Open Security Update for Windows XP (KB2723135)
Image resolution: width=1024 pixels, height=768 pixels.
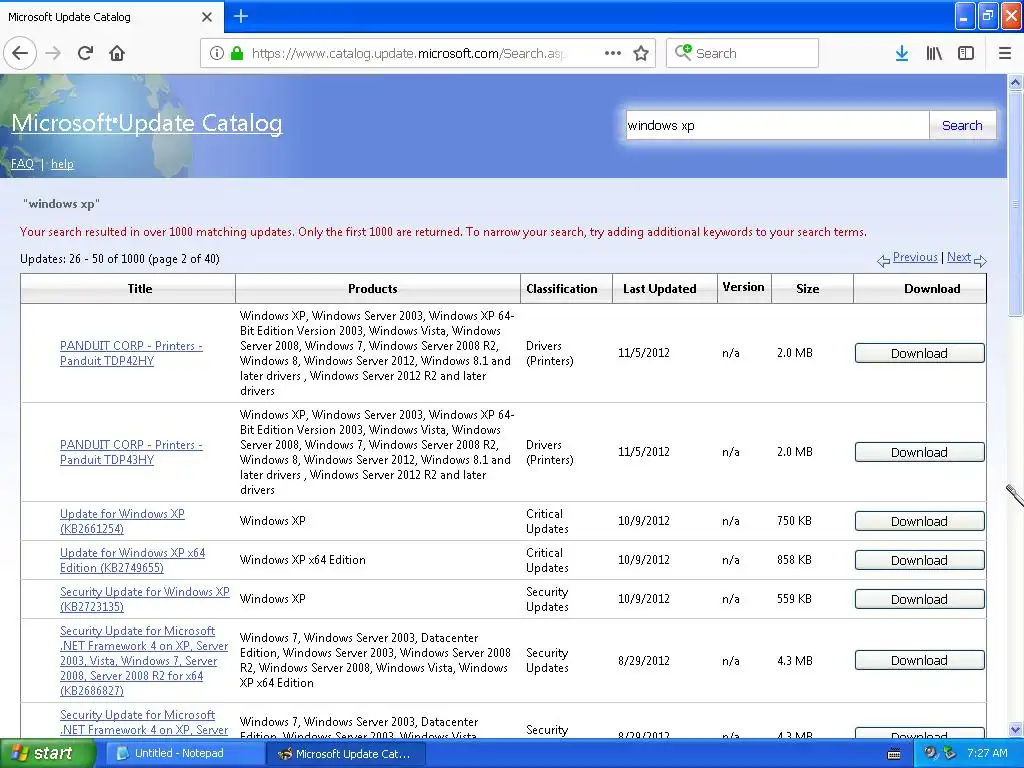point(144,599)
